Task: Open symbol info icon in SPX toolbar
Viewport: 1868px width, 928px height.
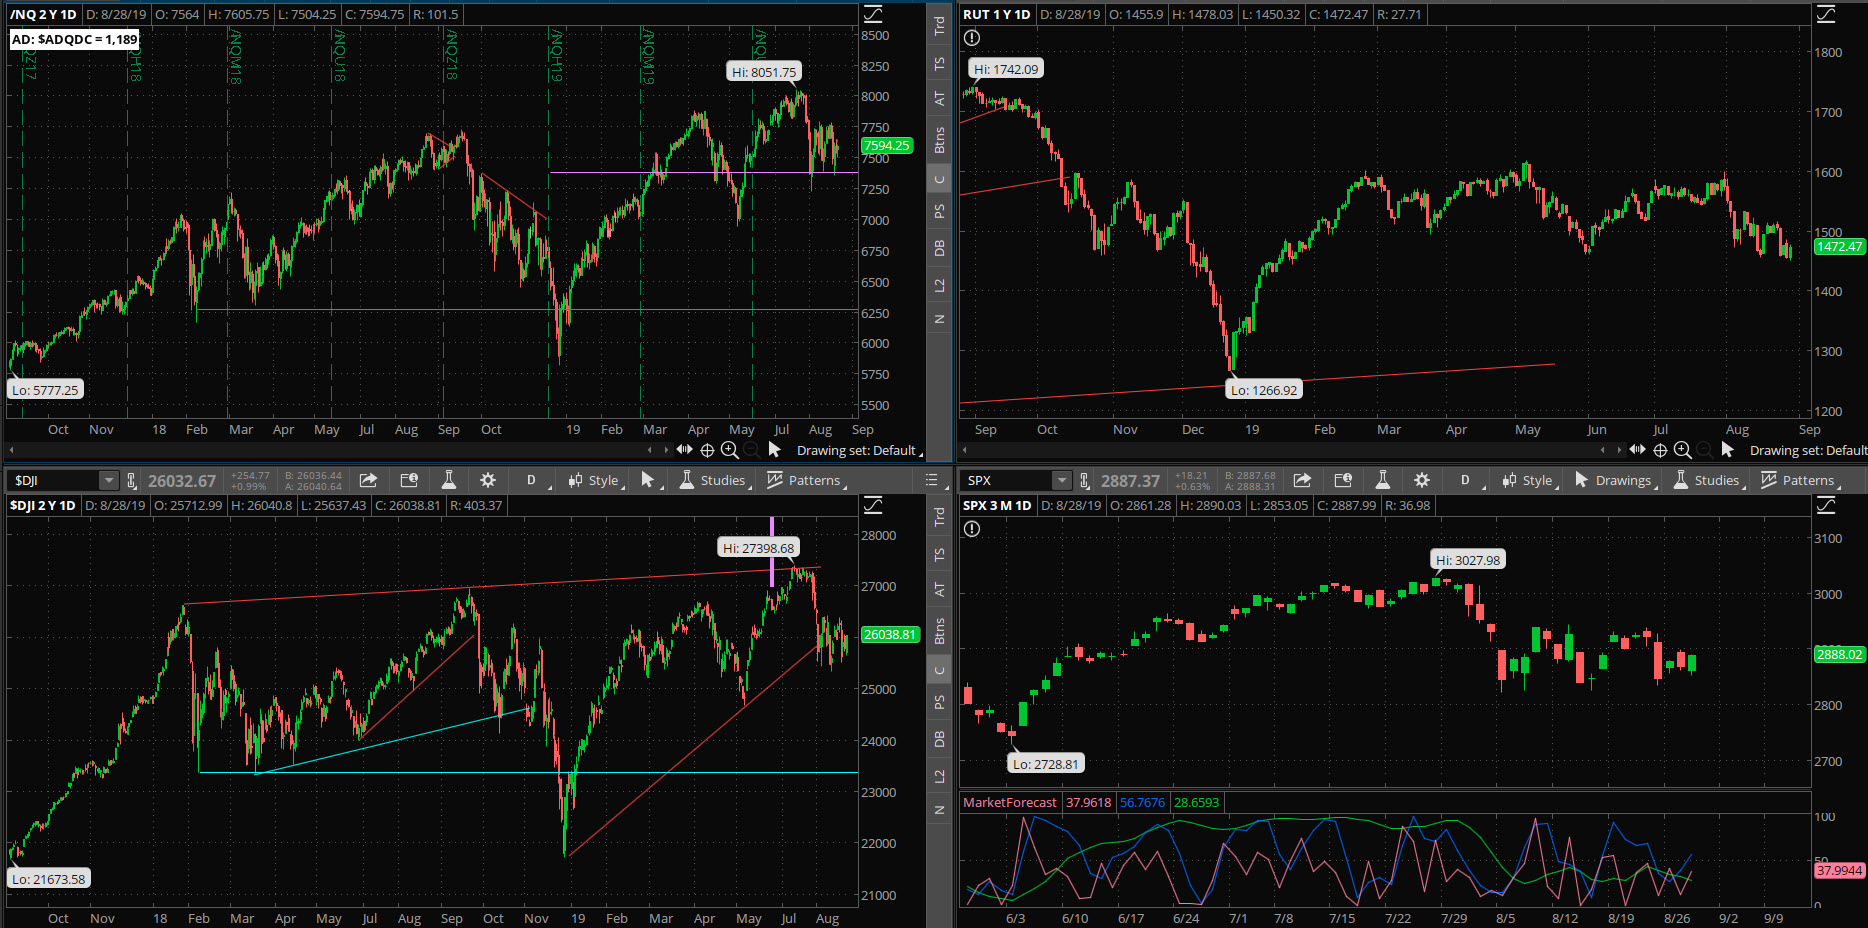Action: pyautogui.click(x=1343, y=480)
